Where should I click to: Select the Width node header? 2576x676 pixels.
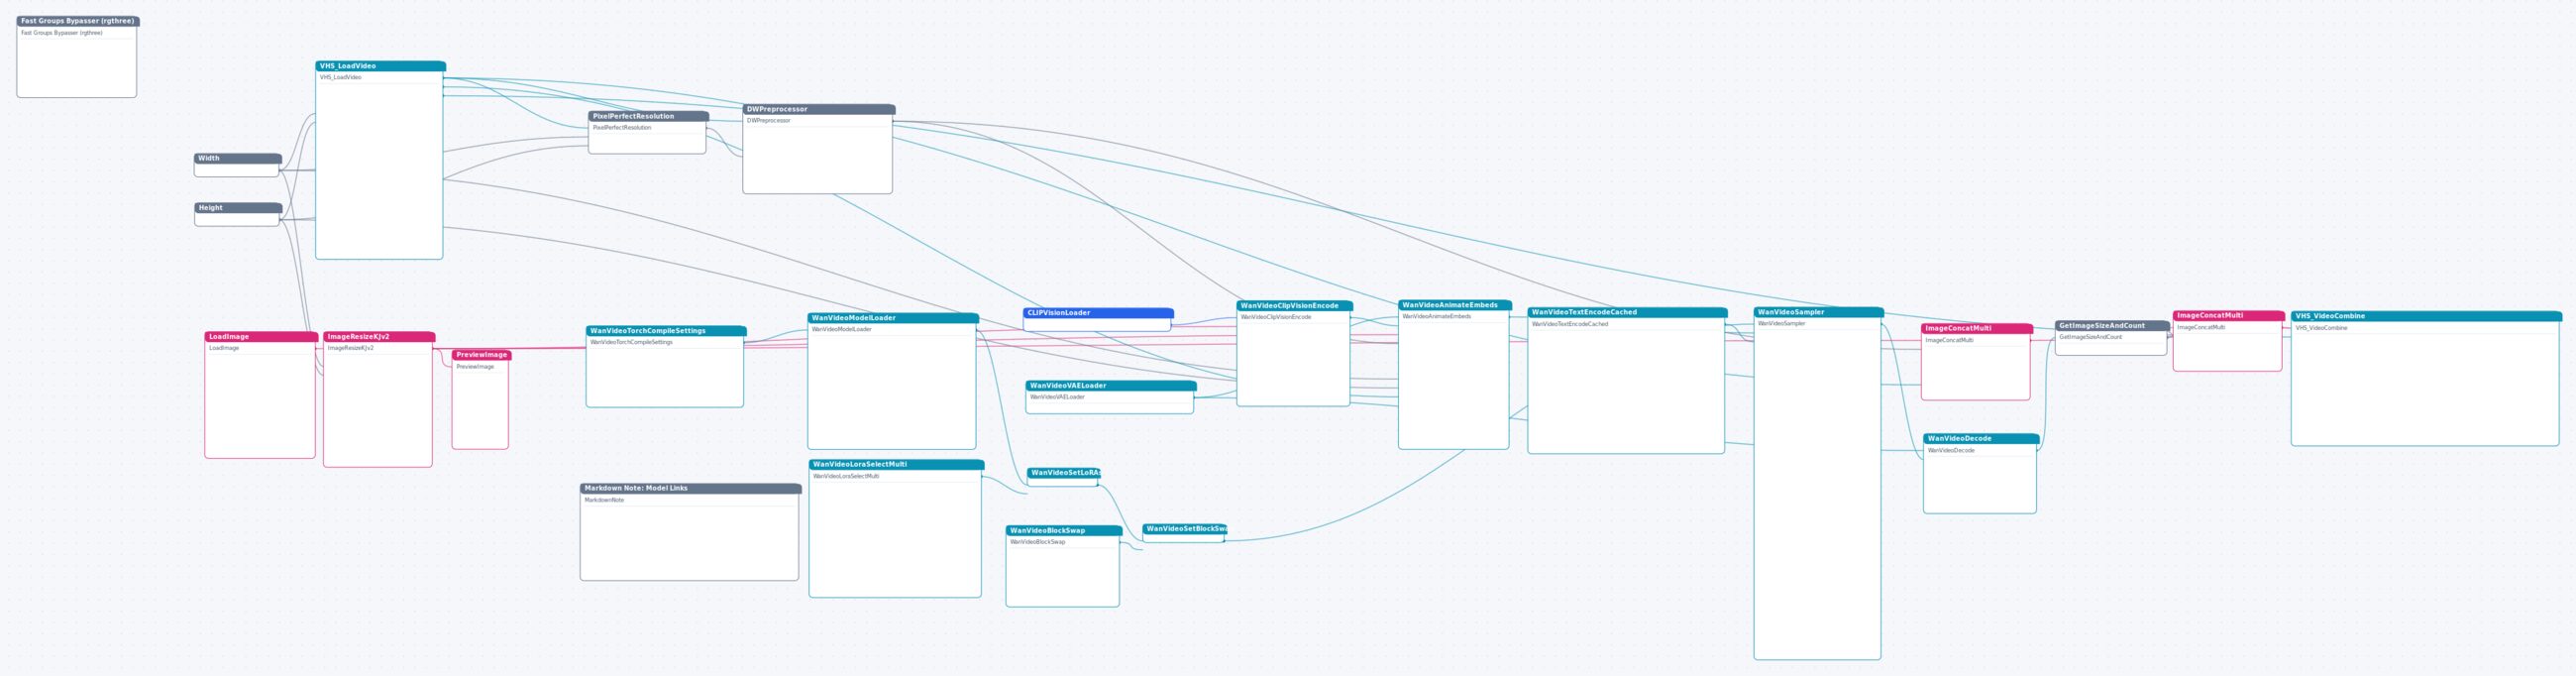tap(238, 158)
